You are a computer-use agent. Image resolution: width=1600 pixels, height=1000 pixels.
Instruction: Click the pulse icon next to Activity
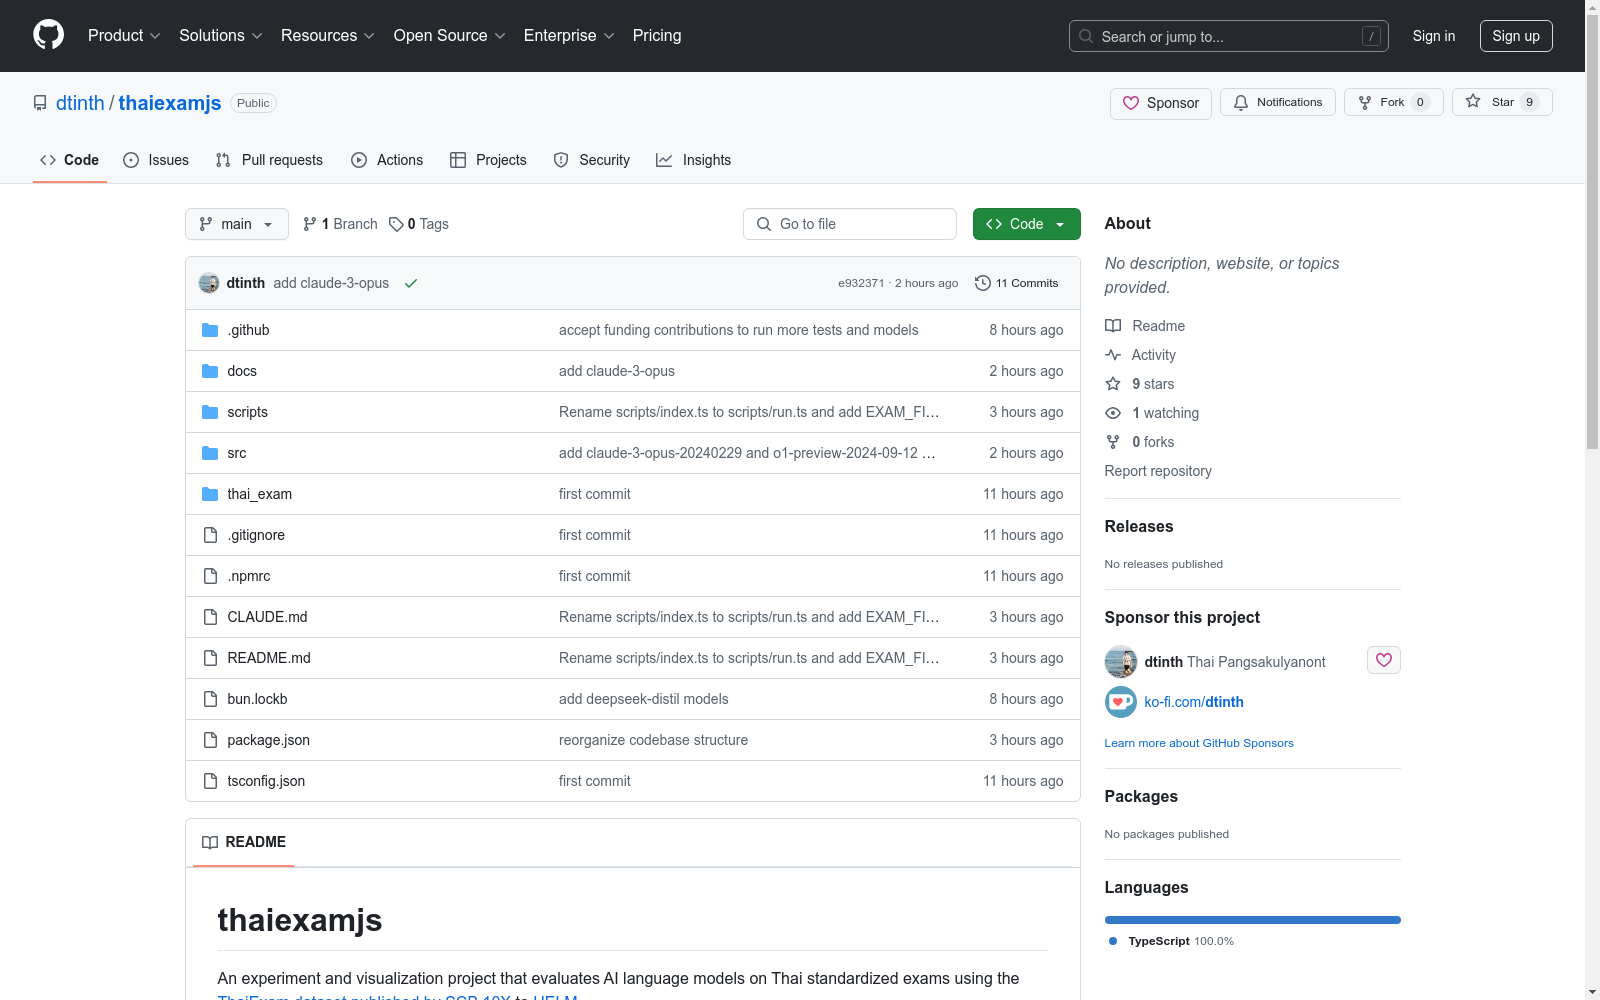(1113, 355)
